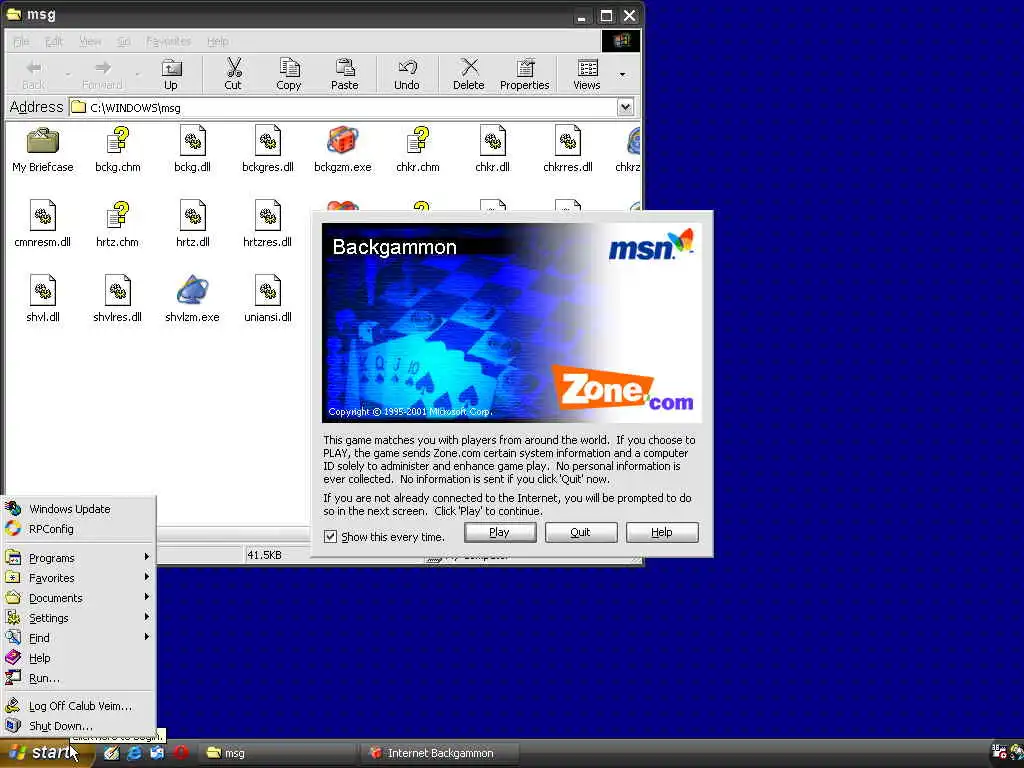The height and width of the screenshot is (768, 1024).
Task: Click the File menu in msg window
Action: pos(22,41)
